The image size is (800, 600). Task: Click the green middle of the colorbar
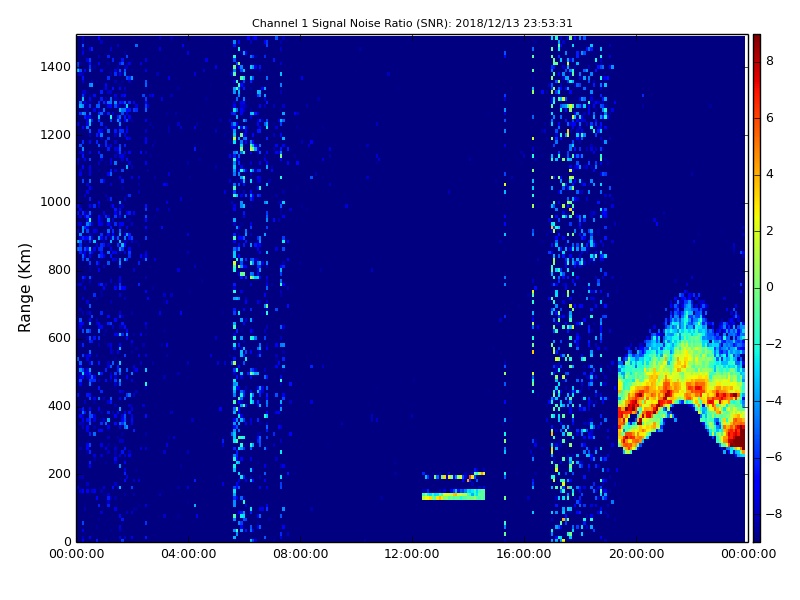coord(757,288)
